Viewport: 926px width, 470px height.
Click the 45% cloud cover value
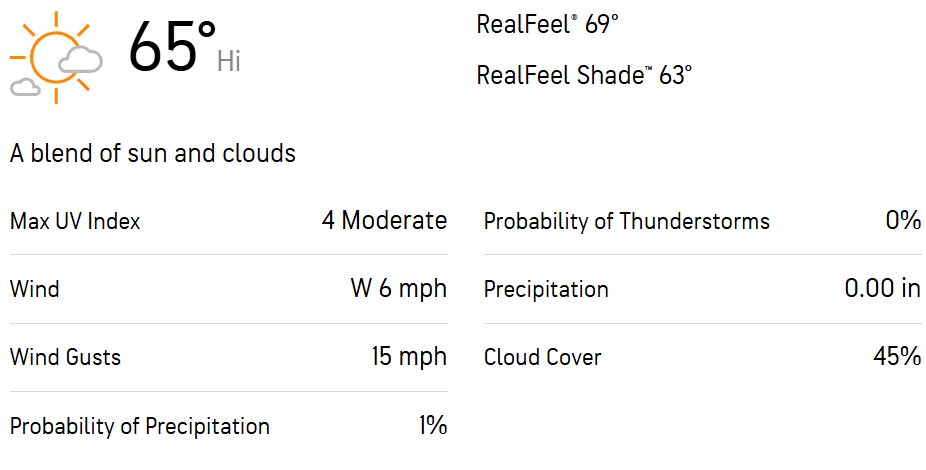coord(897,357)
